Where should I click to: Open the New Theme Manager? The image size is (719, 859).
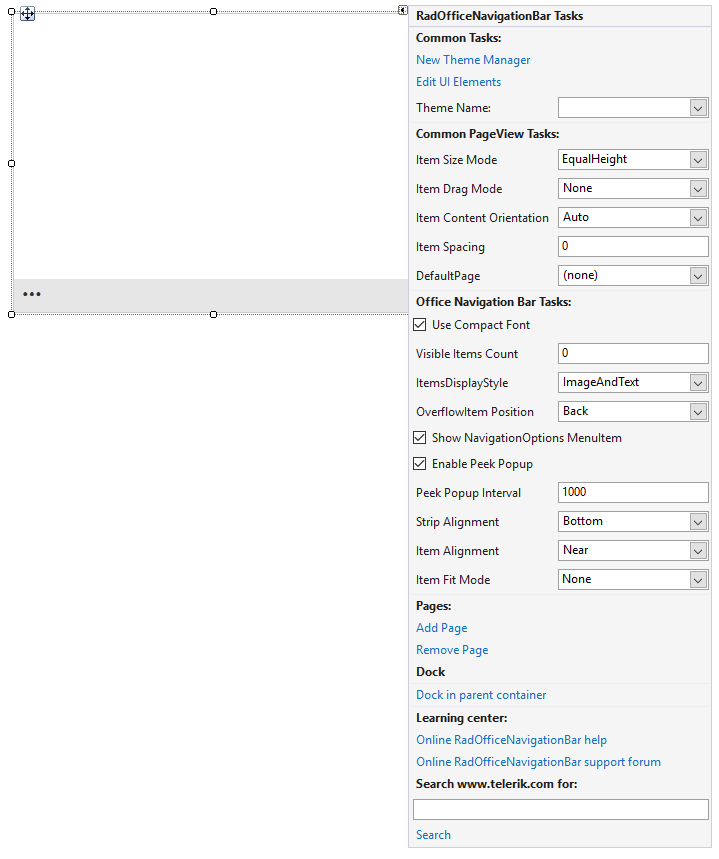pyautogui.click(x=472, y=60)
